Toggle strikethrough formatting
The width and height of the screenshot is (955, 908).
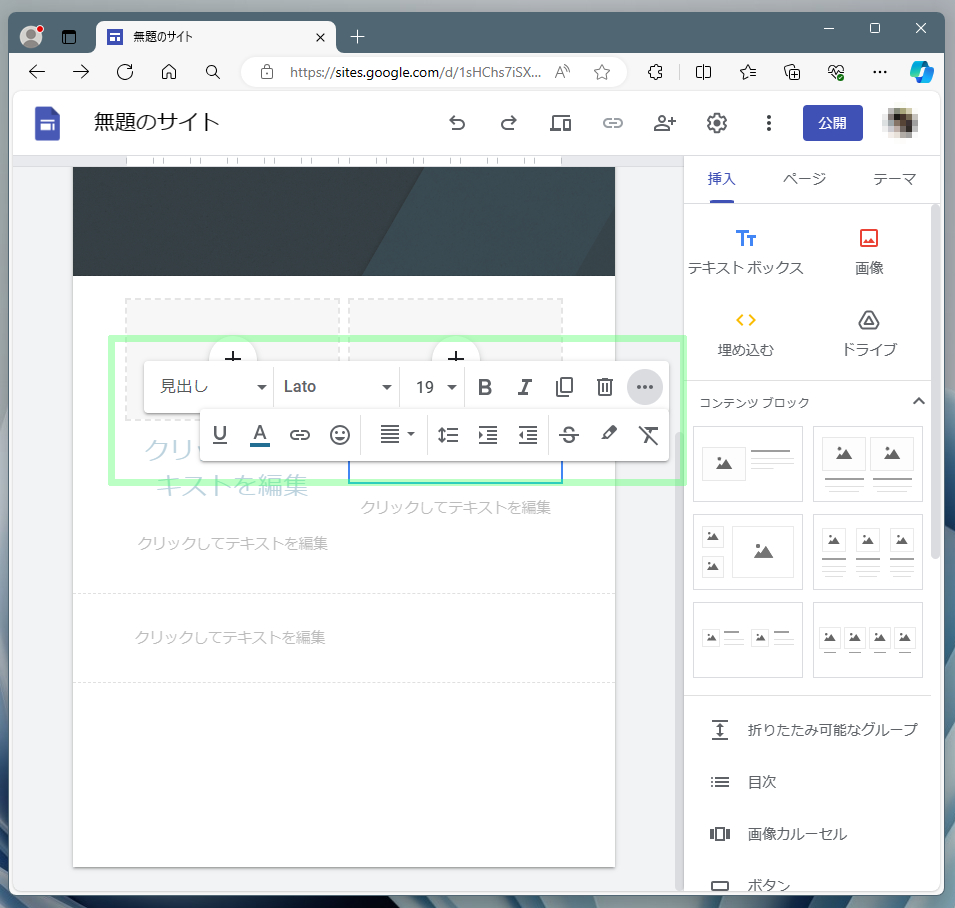tap(569, 435)
